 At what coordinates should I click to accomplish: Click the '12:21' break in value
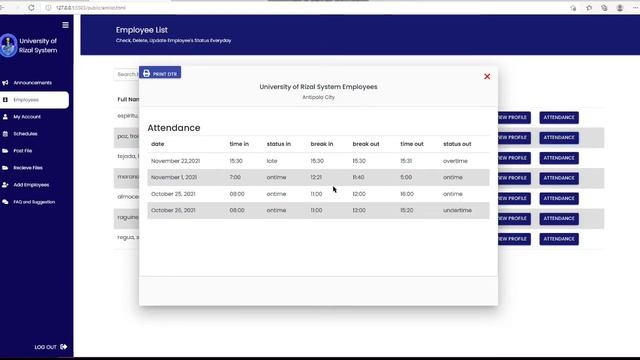point(316,178)
